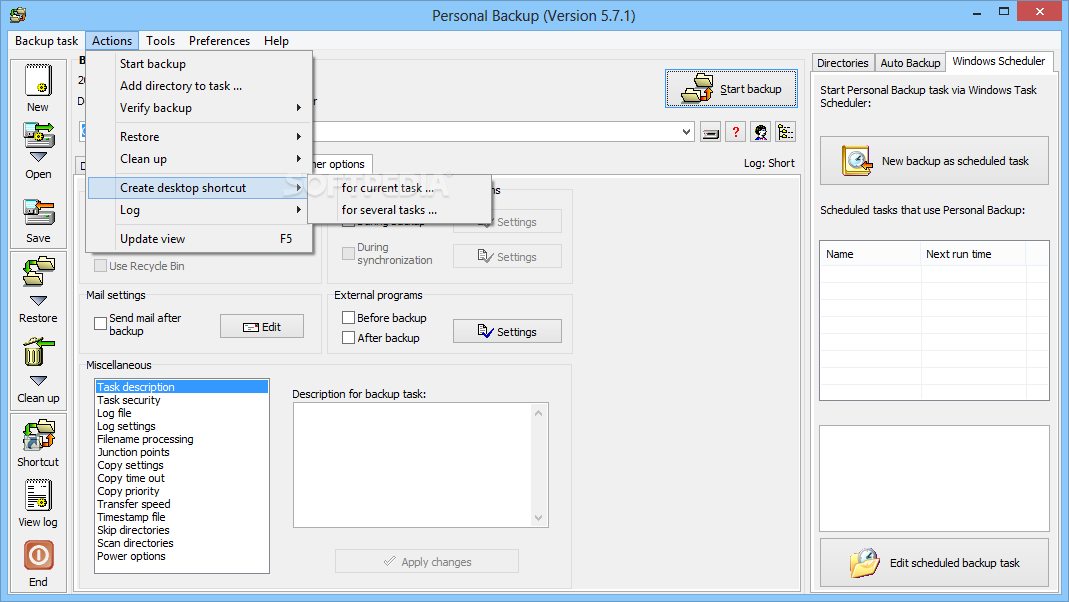
Task: Click the Open task icon
Action: coord(38,134)
